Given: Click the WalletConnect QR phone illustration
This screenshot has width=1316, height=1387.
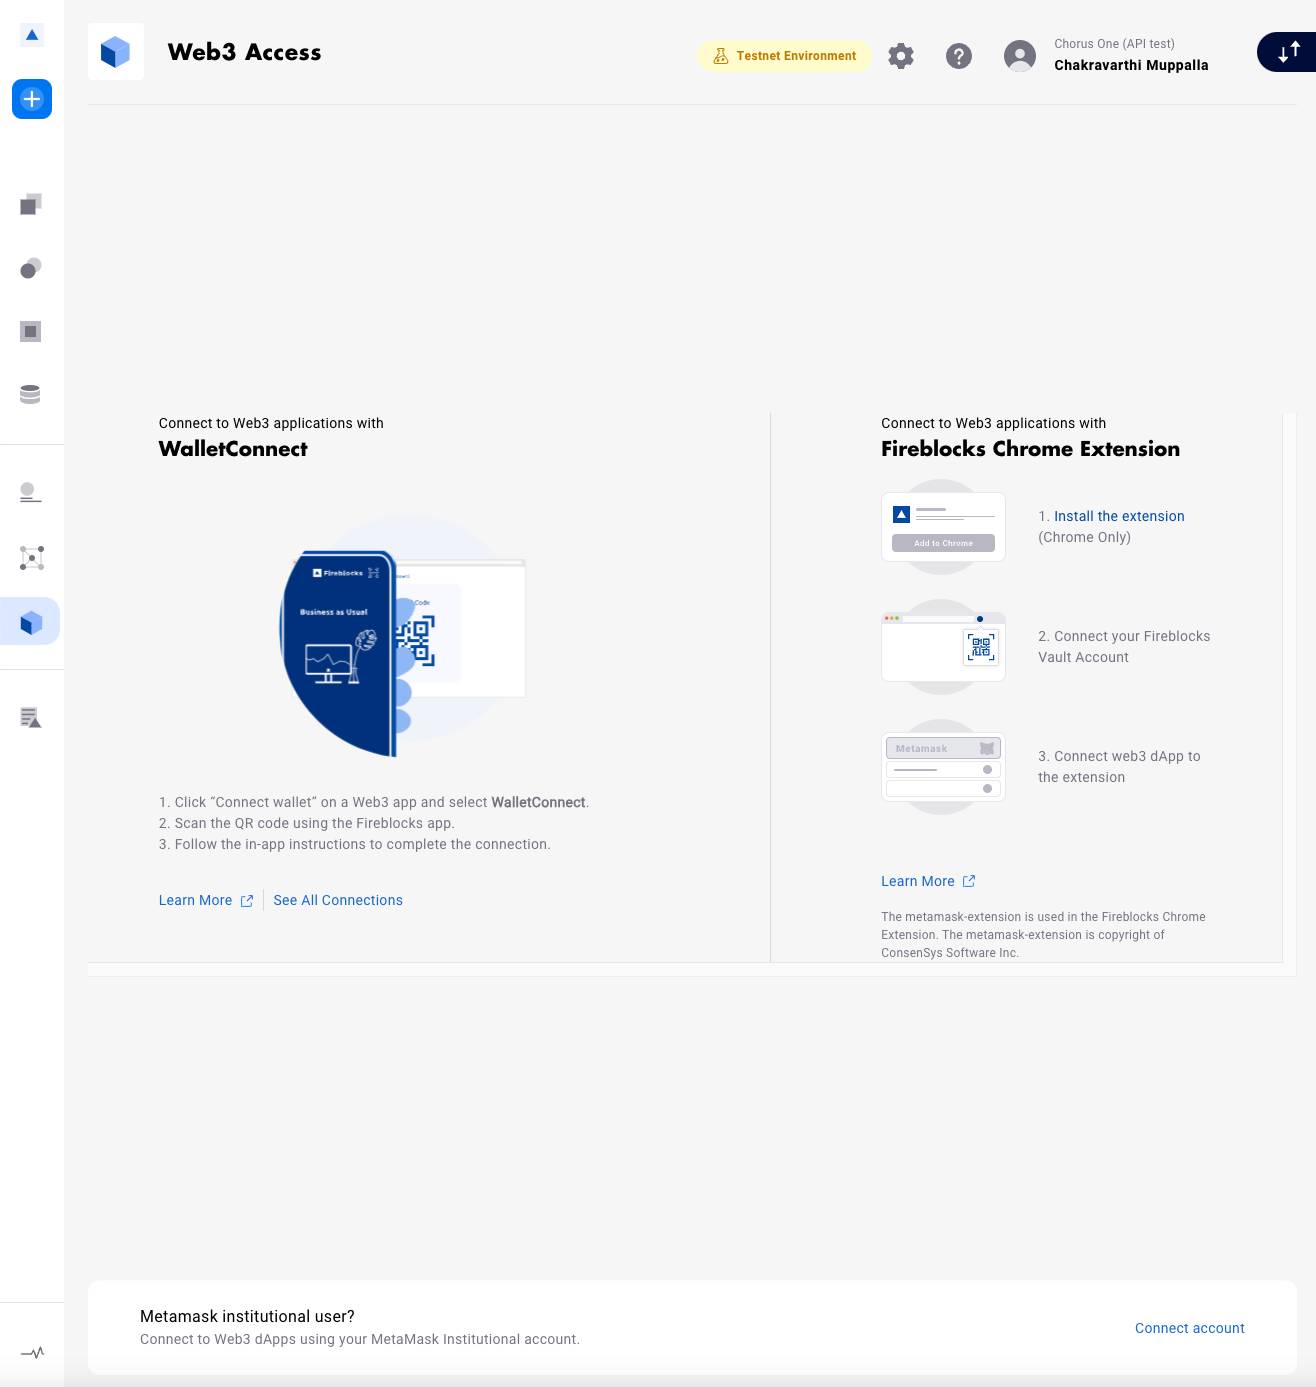Looking at the screenshot, I should [402, 637].
